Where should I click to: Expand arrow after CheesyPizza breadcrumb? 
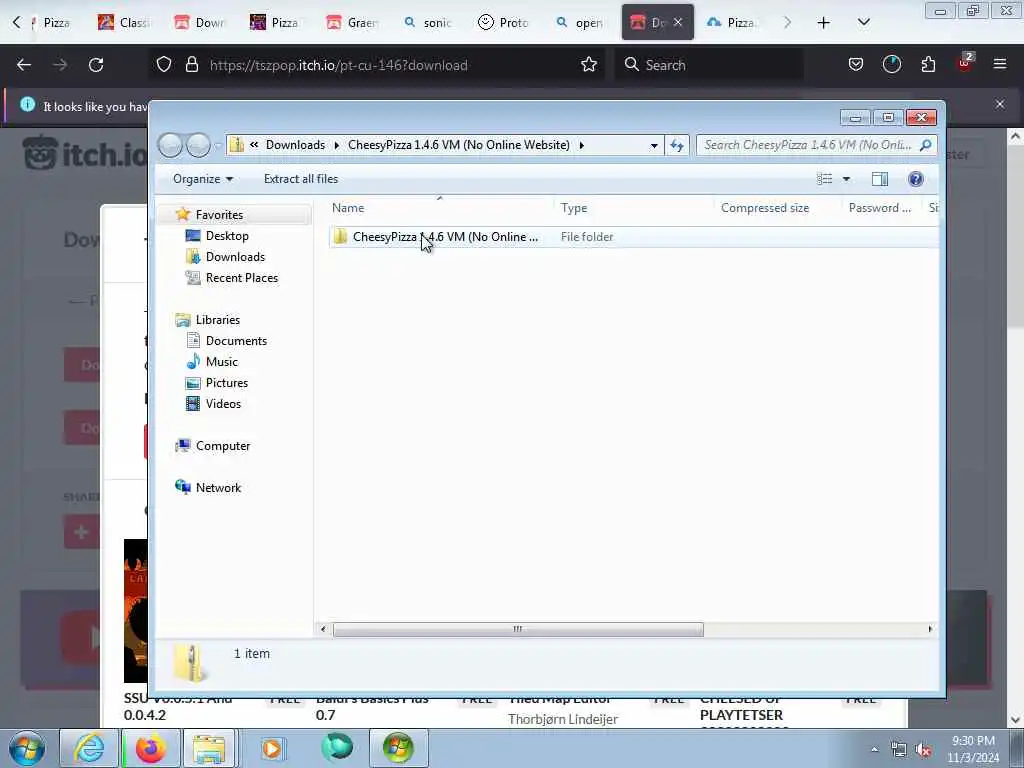click(581, 145)
